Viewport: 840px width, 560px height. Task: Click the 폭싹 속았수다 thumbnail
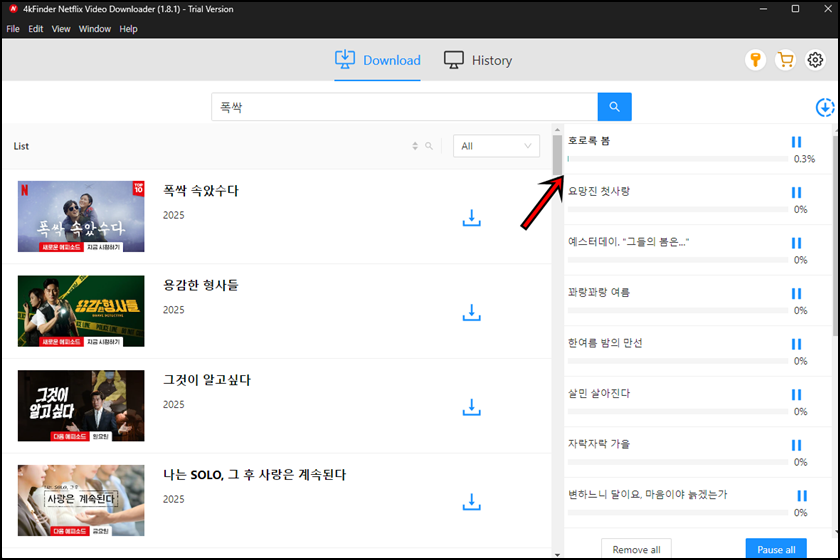(x=81, y=216)
